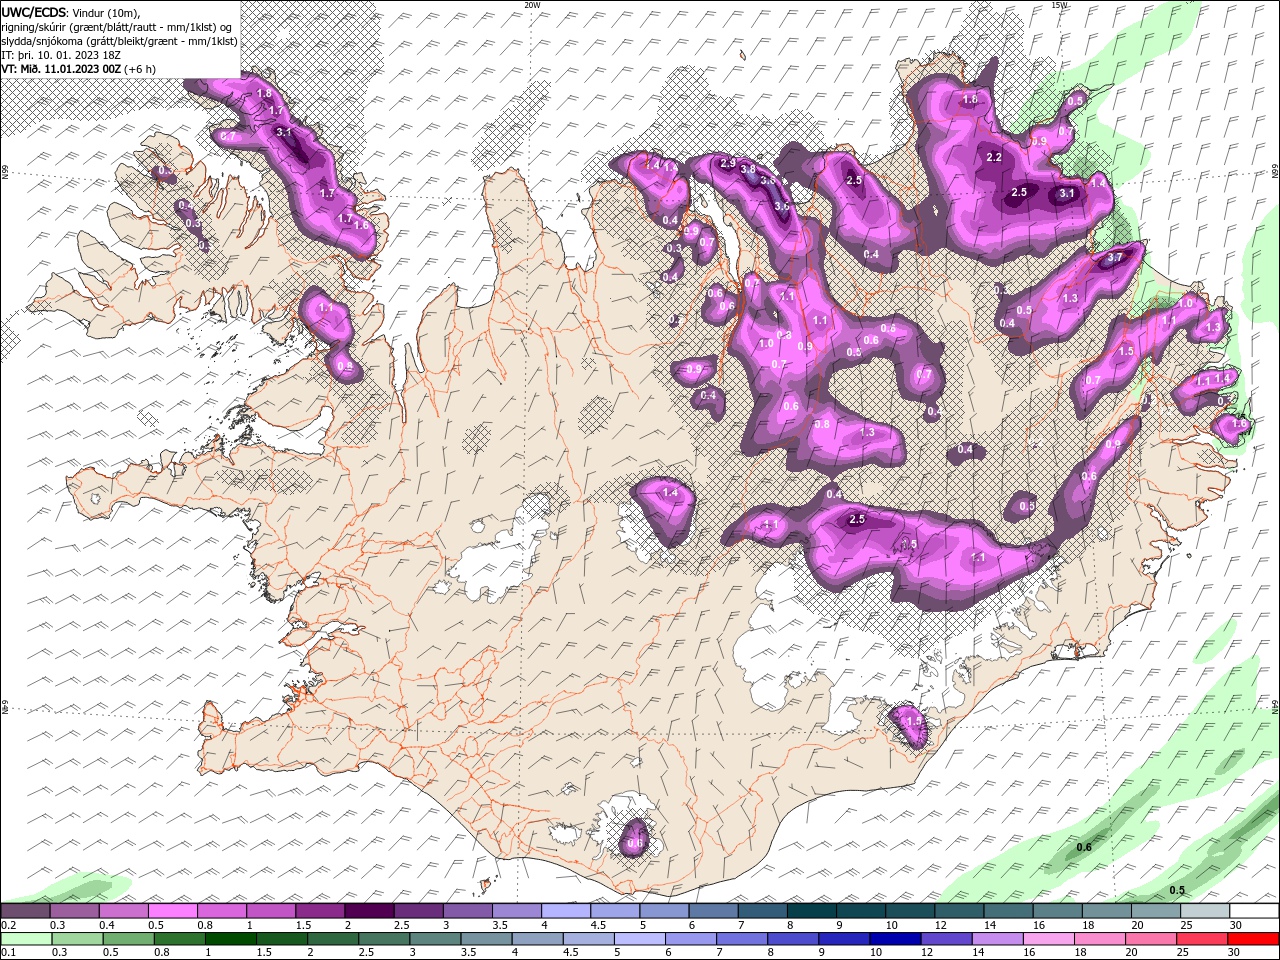Image resolution: width=1280 pixels, height=960 pixels.
Task: Click the bright pink swatch right of purple-scale '0.5'
Action: (x=172, y=910)
